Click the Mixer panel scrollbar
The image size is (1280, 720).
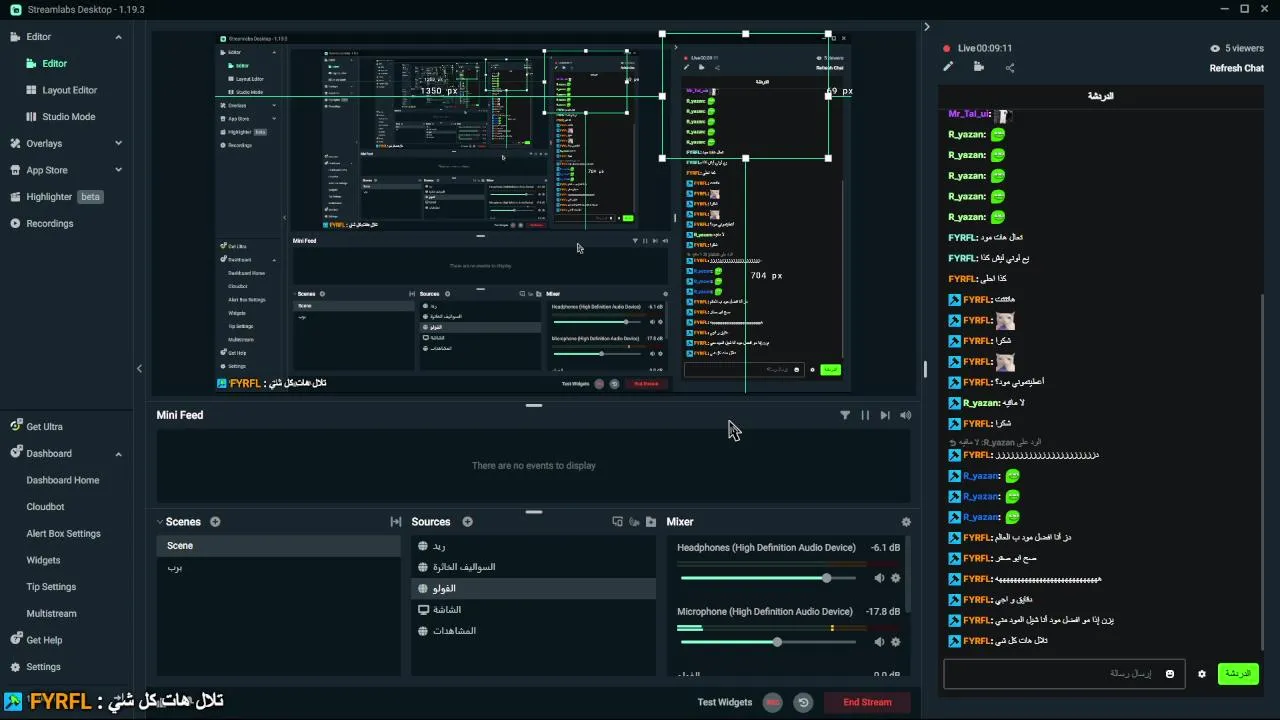coord(907,575)
